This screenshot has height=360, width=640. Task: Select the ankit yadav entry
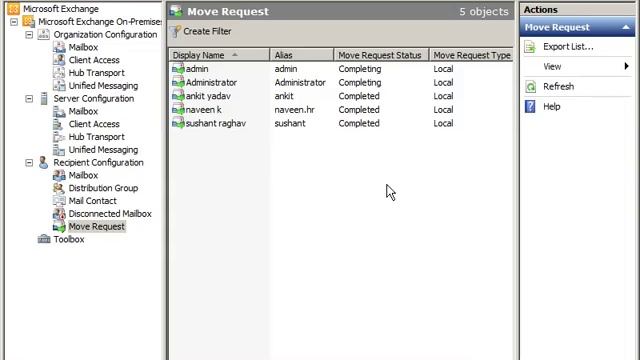coord(208,96)
